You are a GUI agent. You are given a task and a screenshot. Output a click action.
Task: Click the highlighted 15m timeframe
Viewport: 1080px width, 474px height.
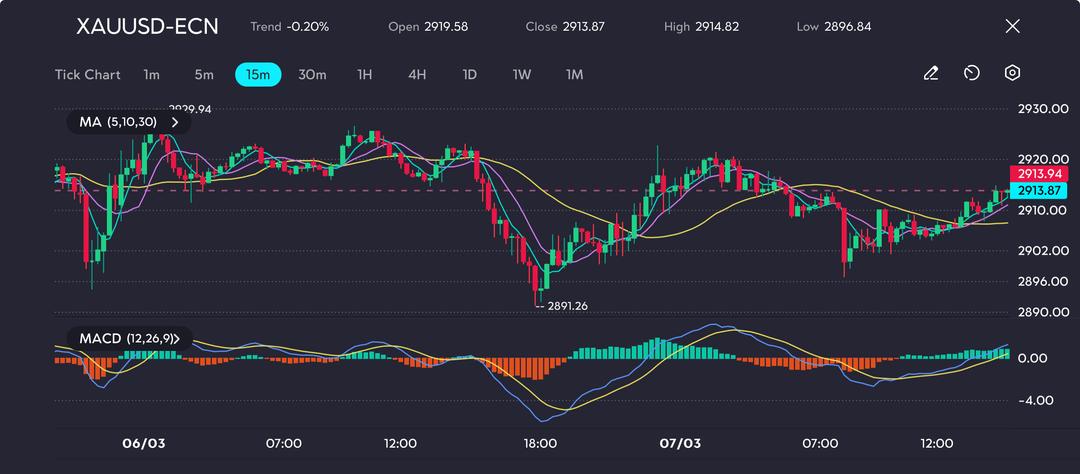pyautogui.click(x=258, y=75)
